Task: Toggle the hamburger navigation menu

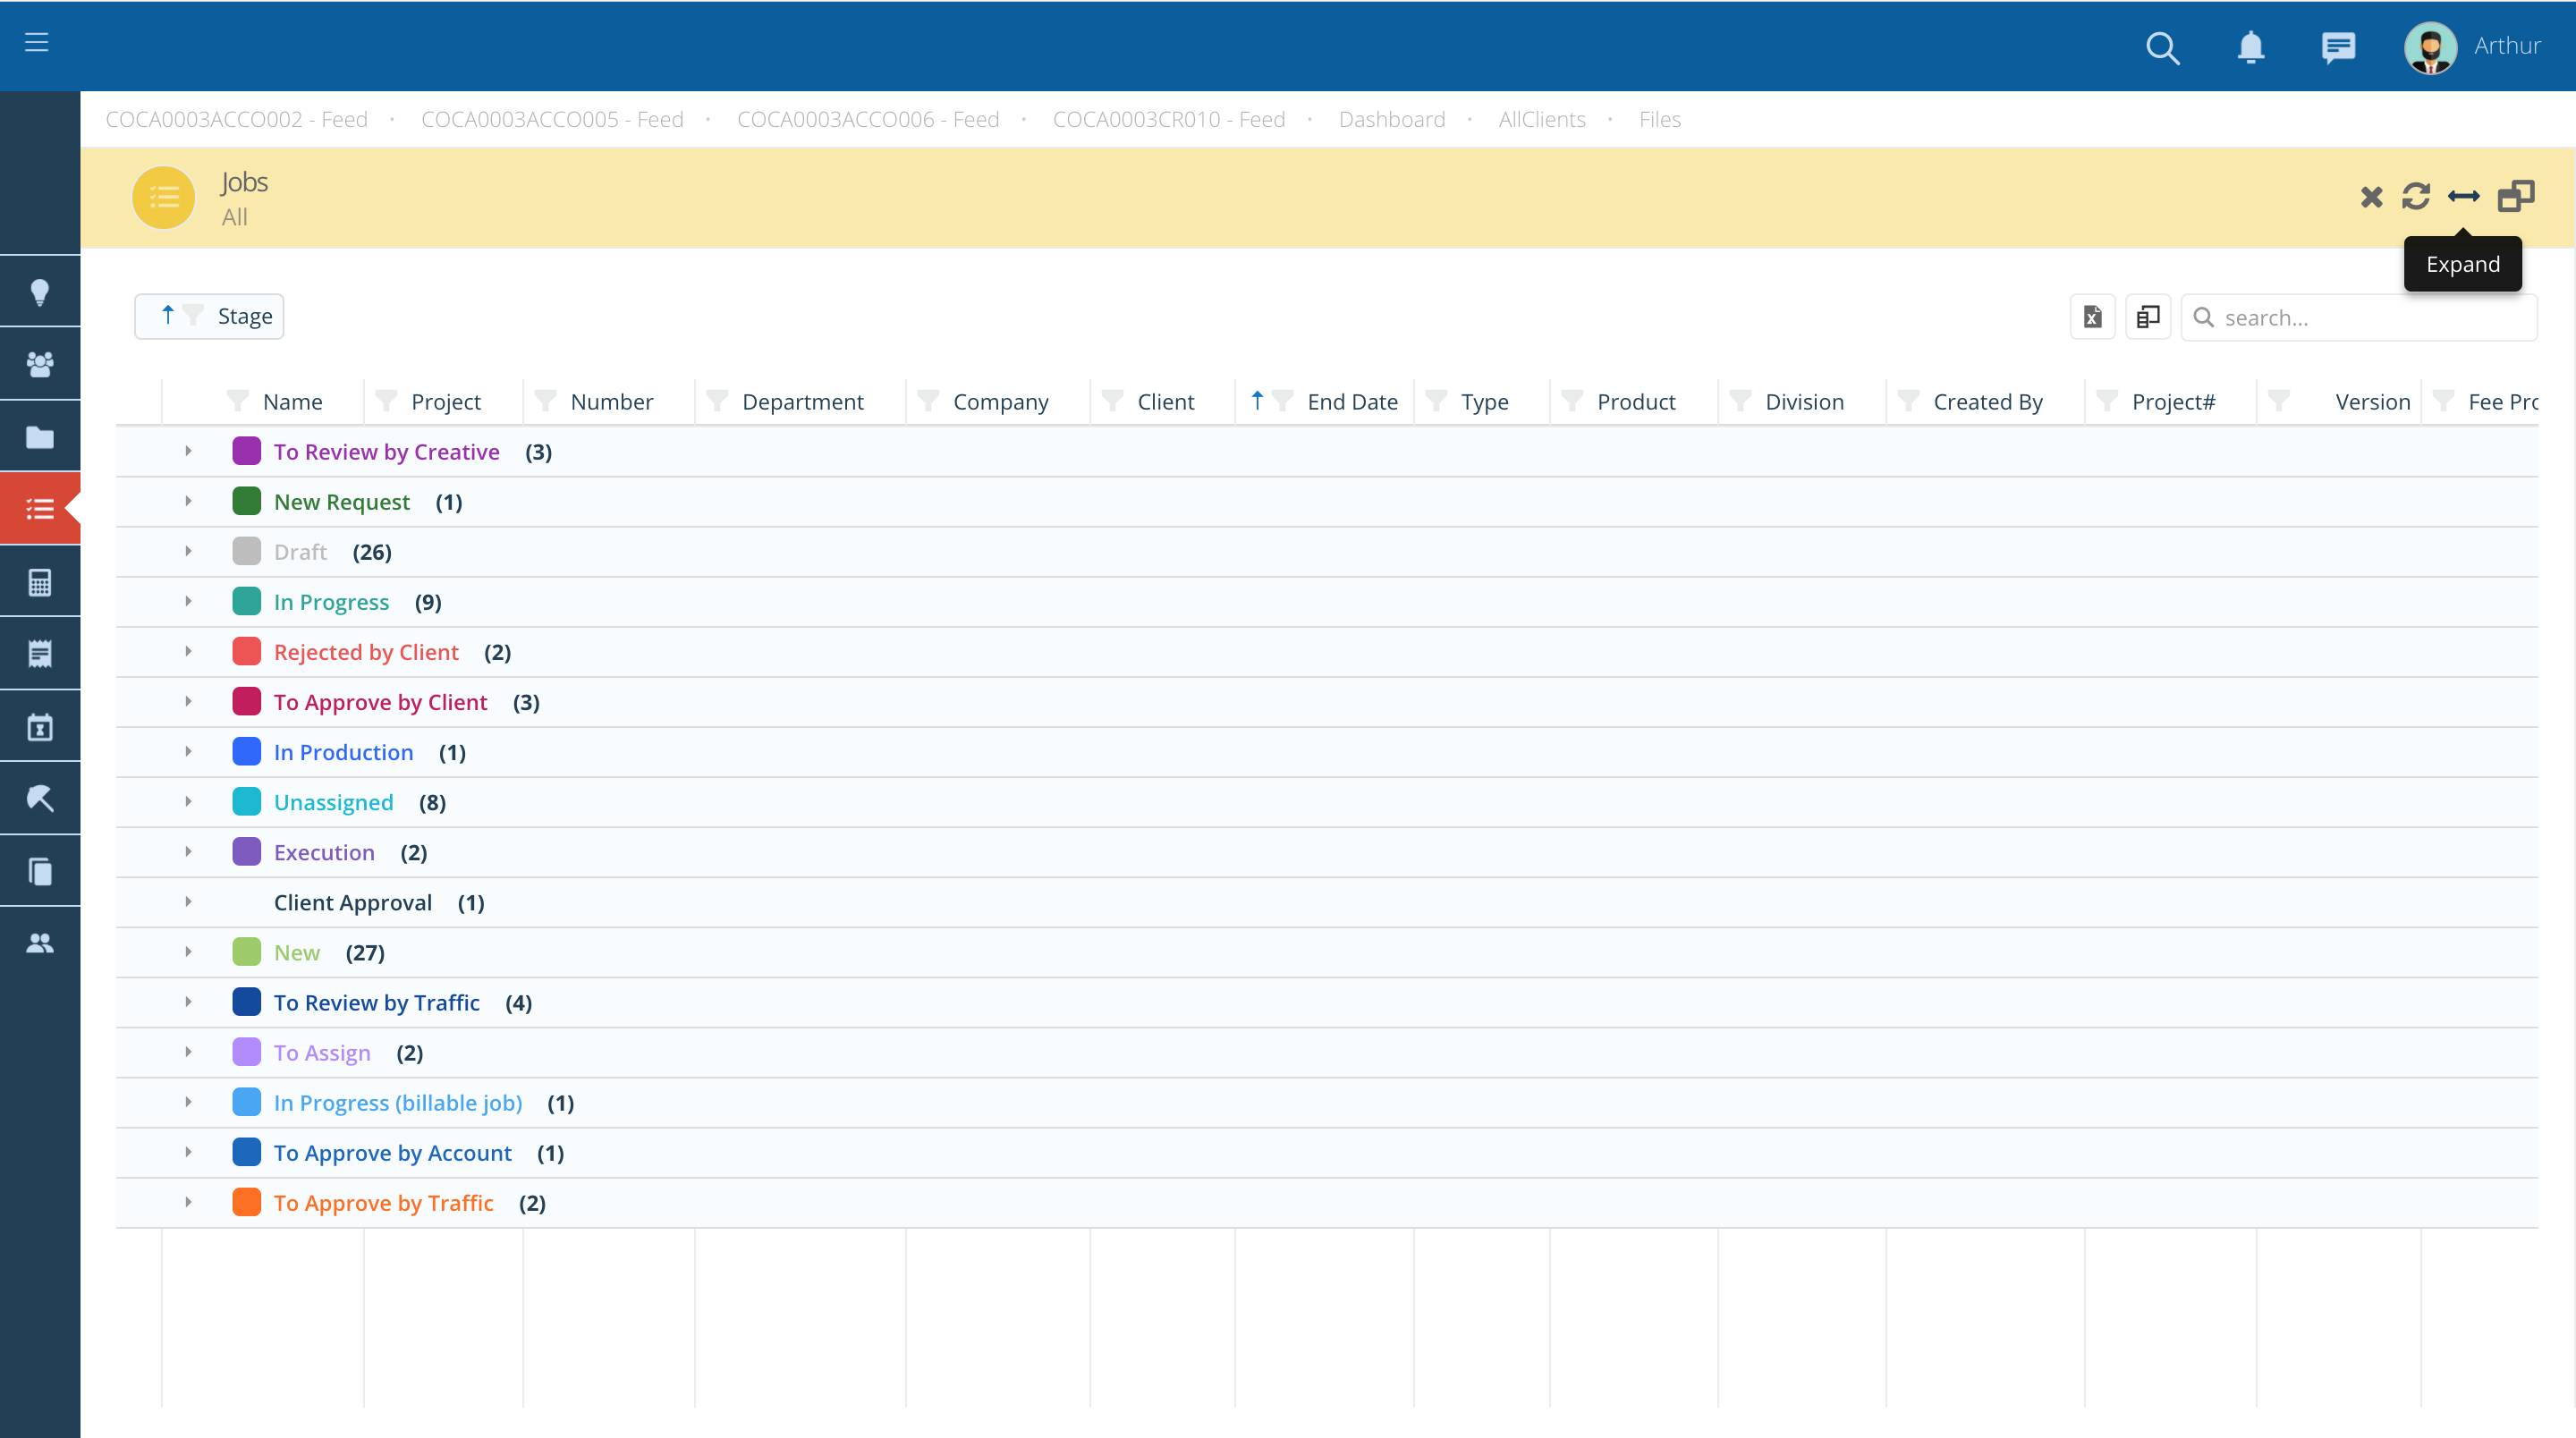Action: 38,42
